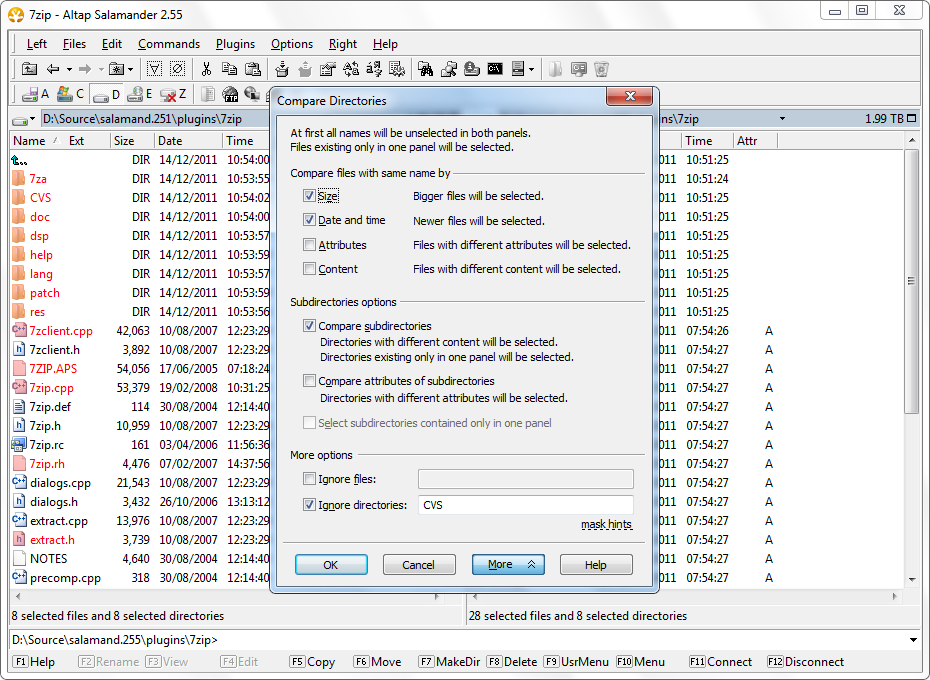Click the Paste clipboard icon
The image size is (930, 680).
pyautogui.click(x=253, y=69)
